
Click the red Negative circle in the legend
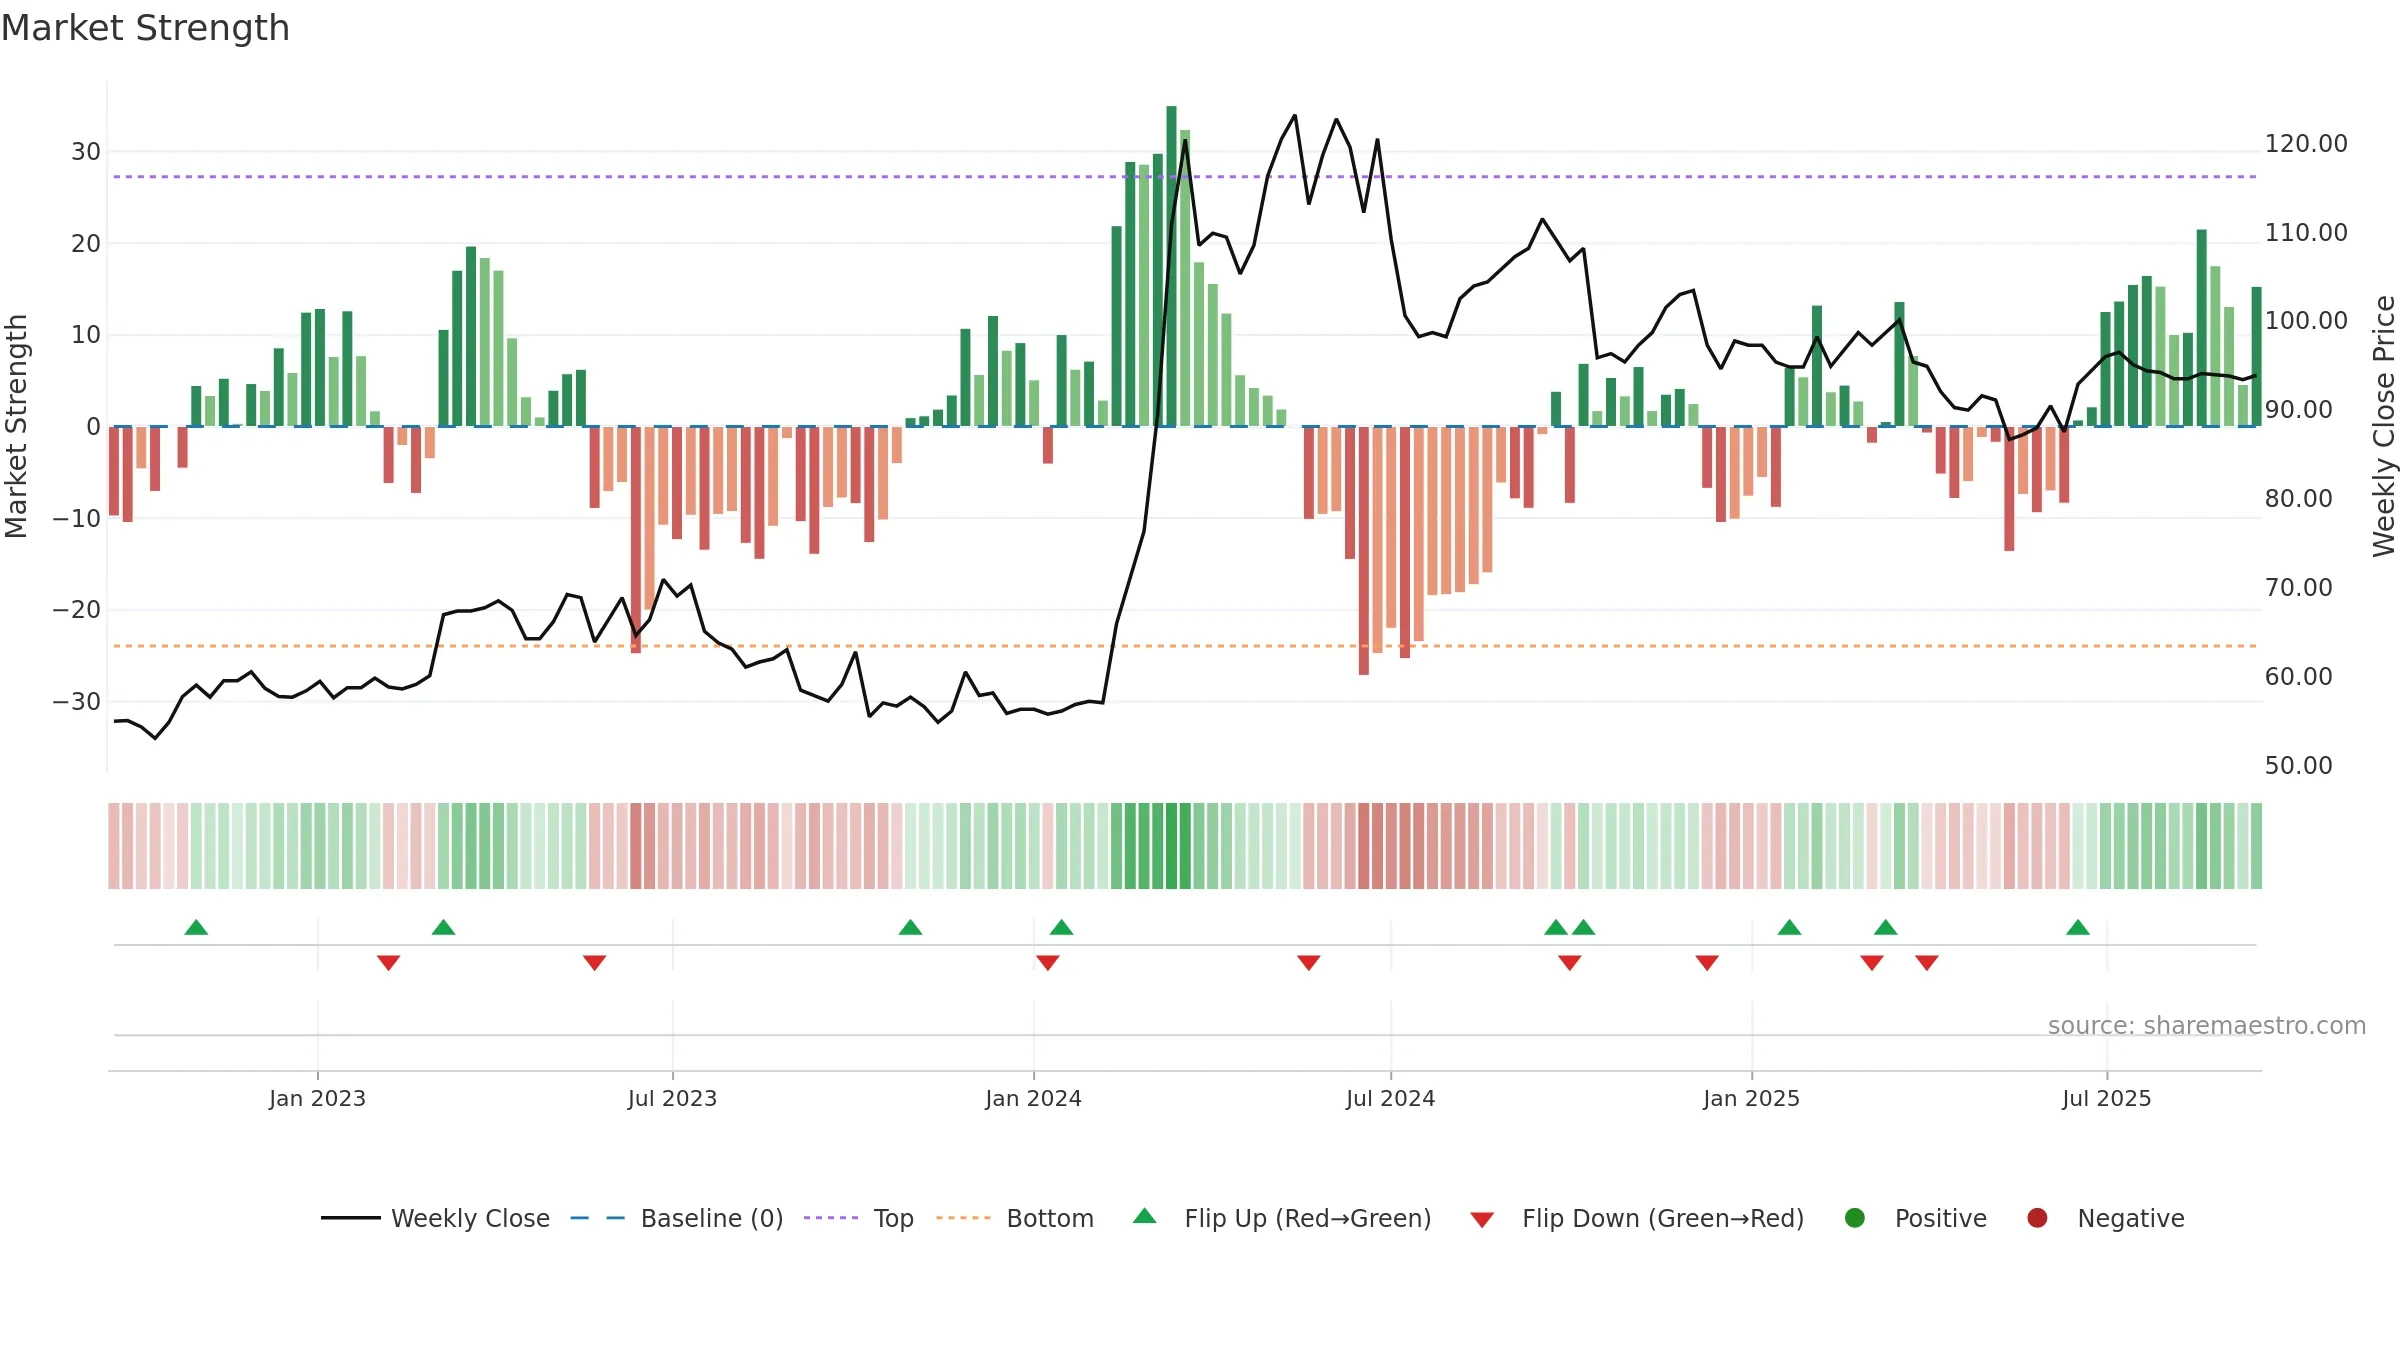[x=2037, y=1218]
